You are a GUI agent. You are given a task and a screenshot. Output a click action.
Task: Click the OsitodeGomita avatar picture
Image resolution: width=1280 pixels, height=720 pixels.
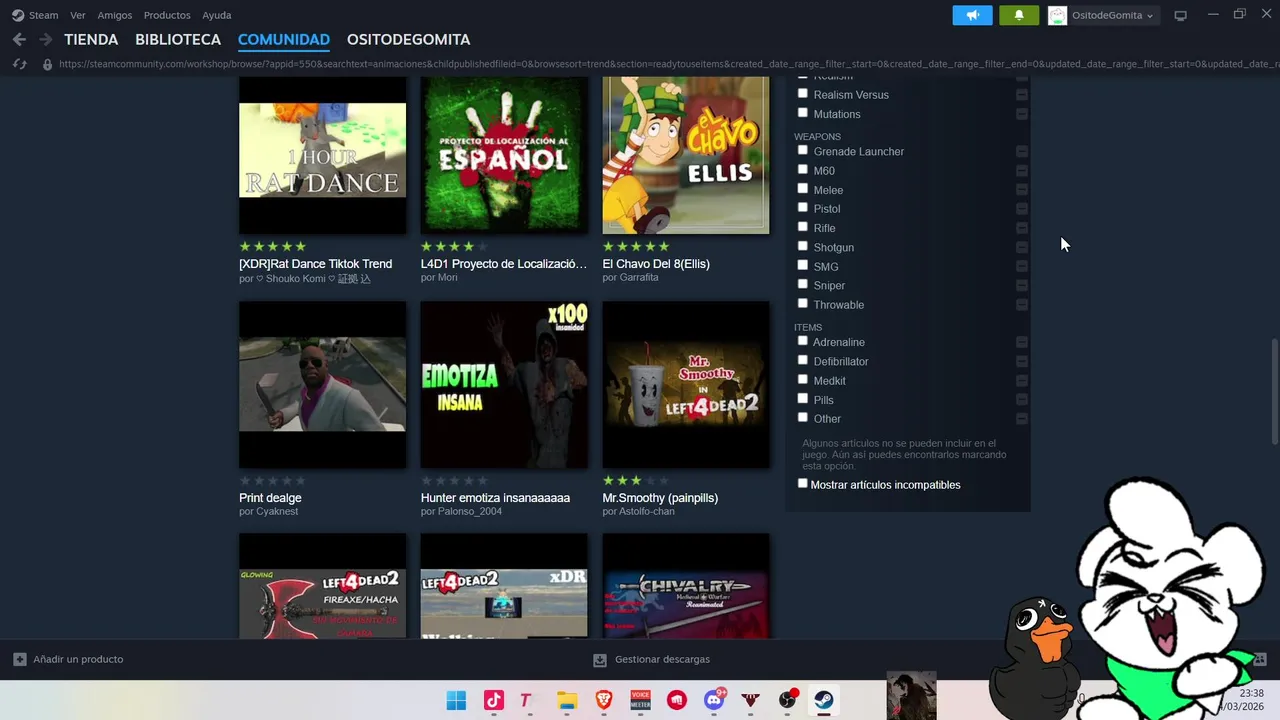pyautogui.click(x=1057, y=15)
